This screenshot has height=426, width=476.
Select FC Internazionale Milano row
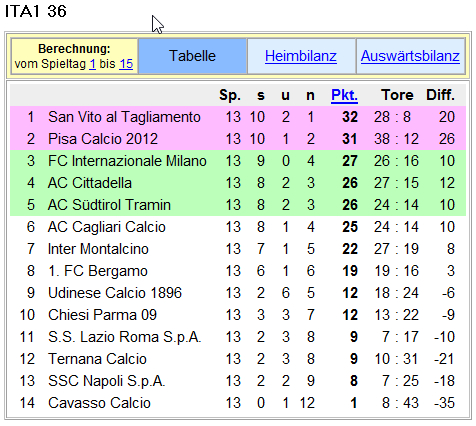(238, 161)
